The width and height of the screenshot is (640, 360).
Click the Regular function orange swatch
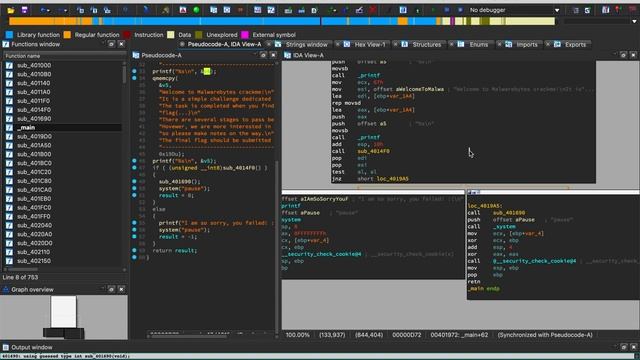tap(67, 35)
